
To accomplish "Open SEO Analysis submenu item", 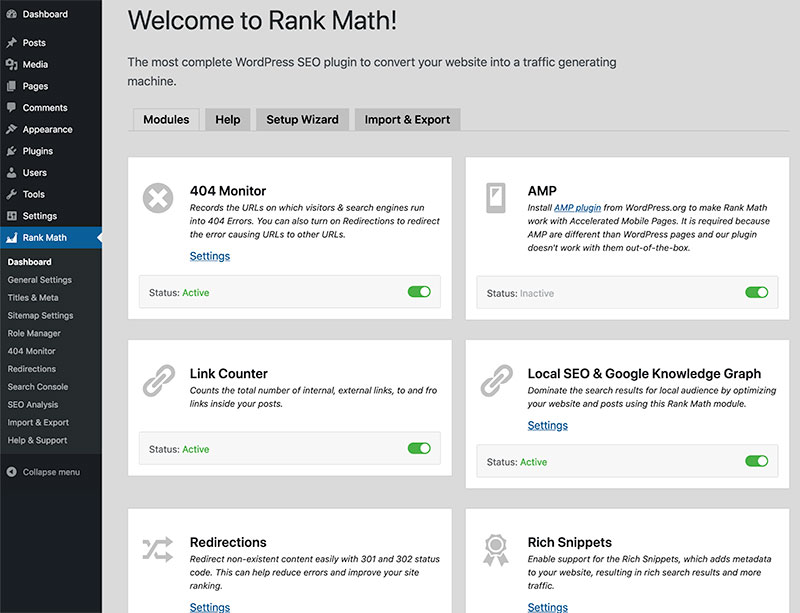I will click(x=33, y=404).
